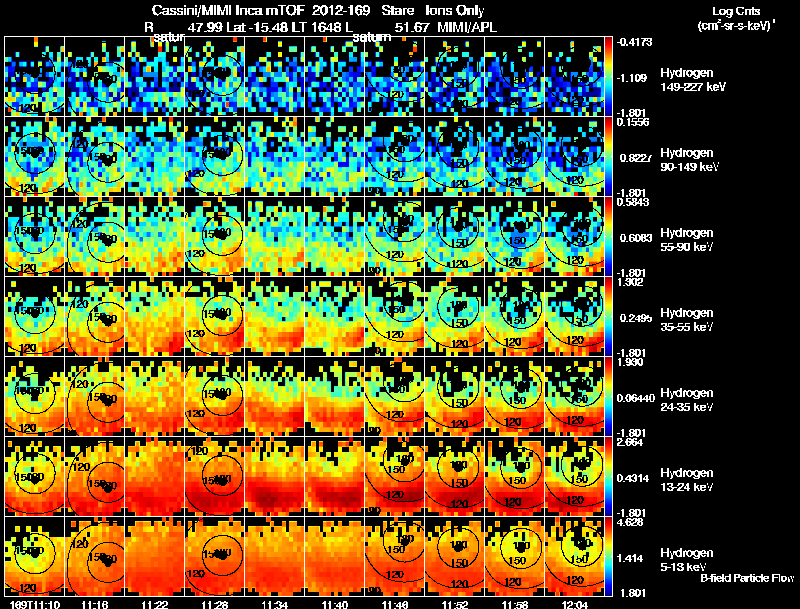The width and height of the screenshot is (800, 609).
Task: Click the title text 'Cassini/MIMI Inca mTOF 2012-169'
Action: pos(261,10)
